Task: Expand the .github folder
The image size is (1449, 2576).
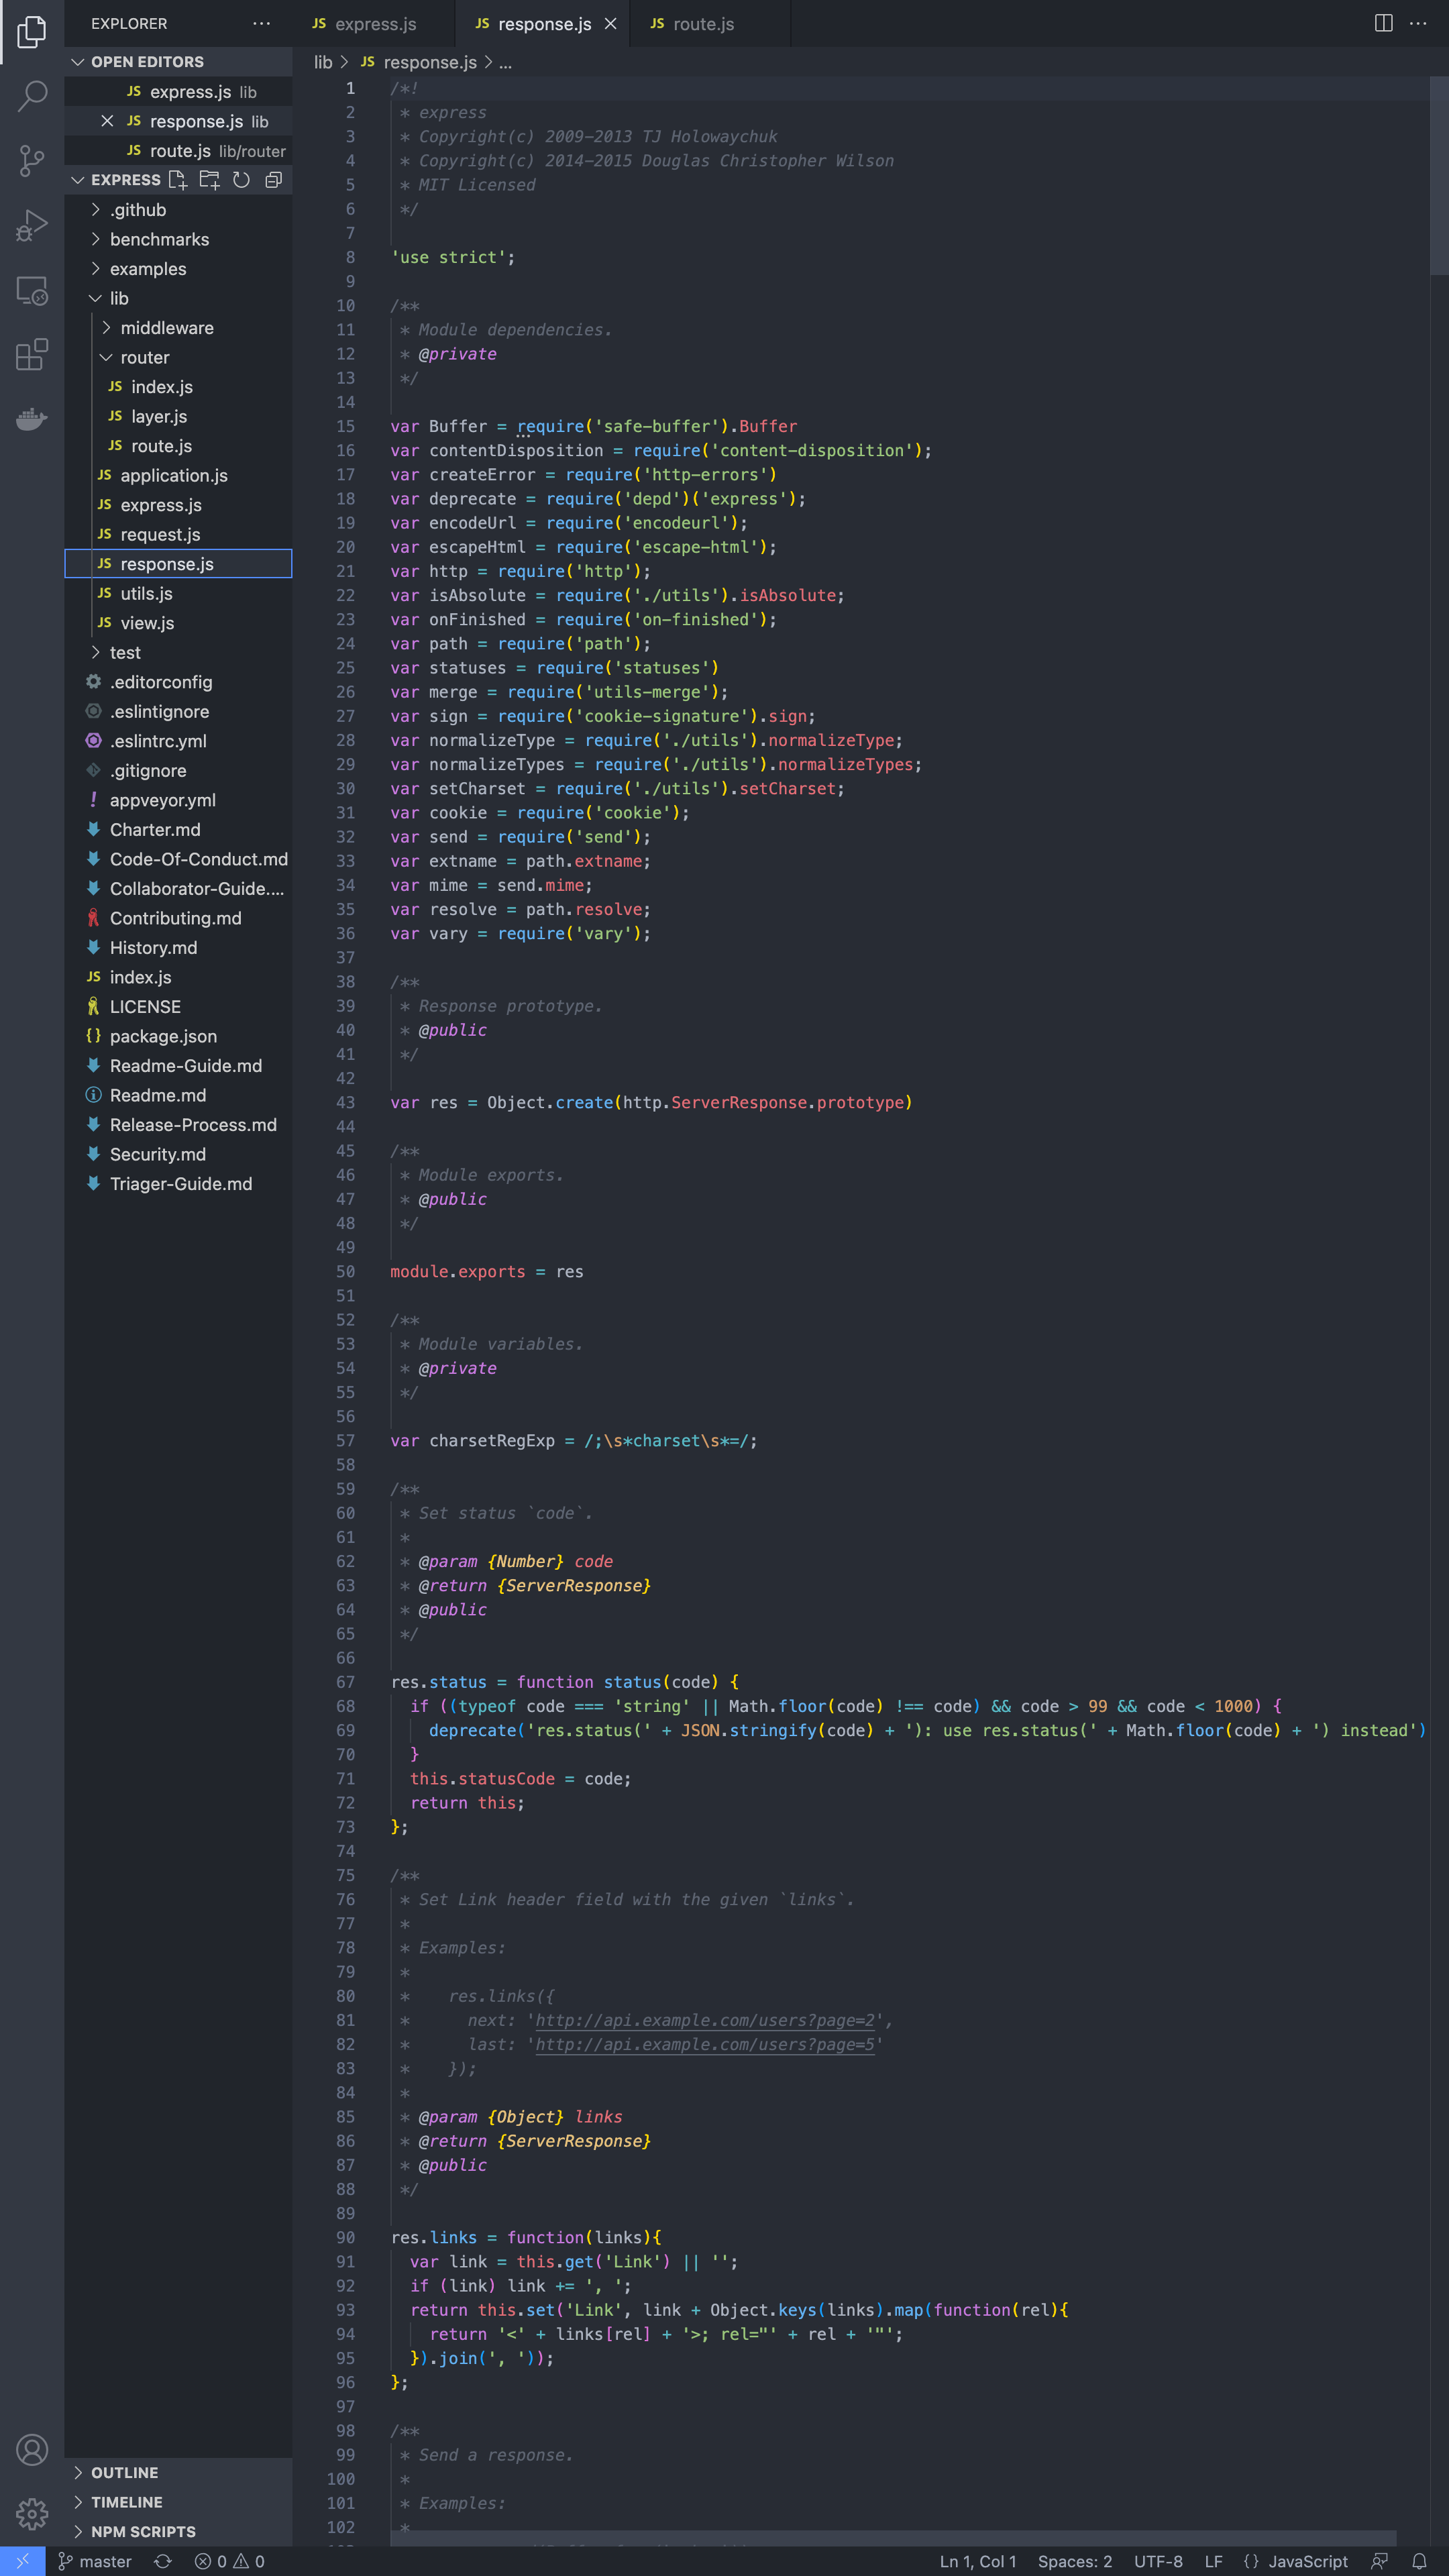Action: 178,210
